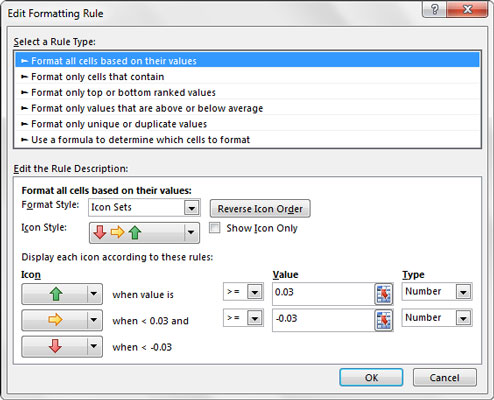Screen dimensions: 494x400
Task: Open the red down arrow icon picker
Action: pyautogui.click(x=62, y=346)
